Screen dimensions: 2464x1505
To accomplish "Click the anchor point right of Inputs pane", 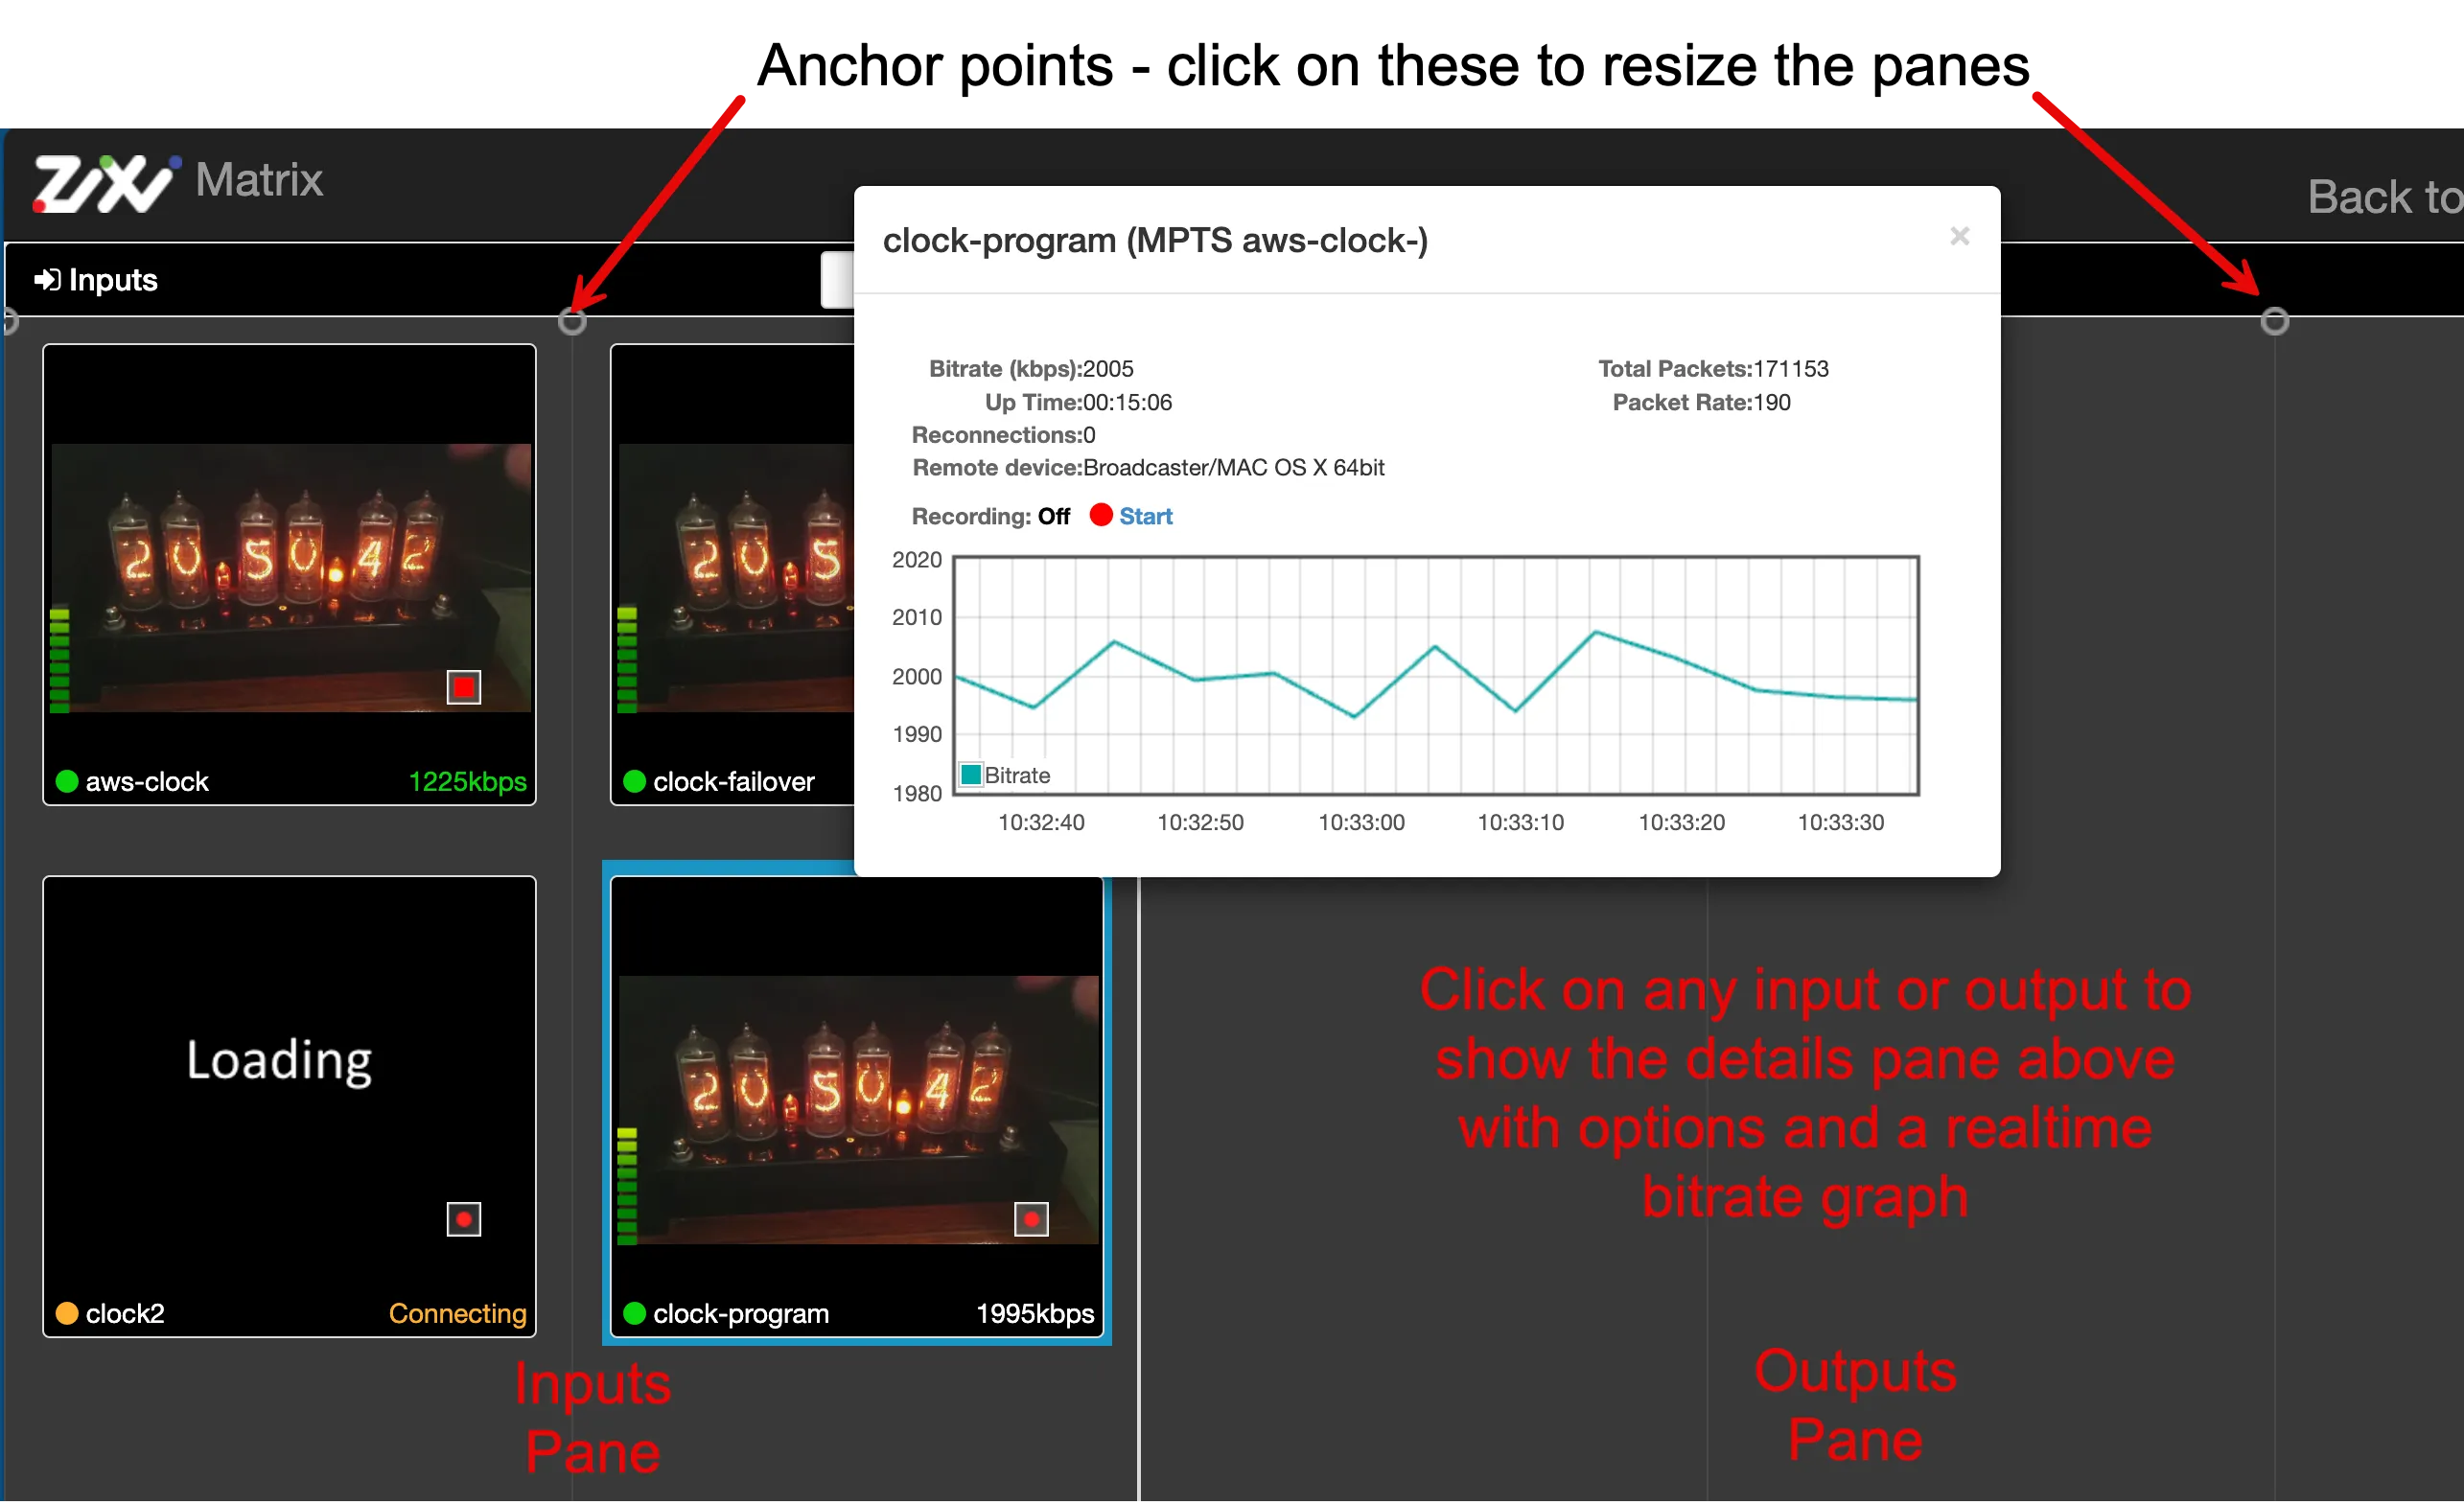I will click(572, 322).
